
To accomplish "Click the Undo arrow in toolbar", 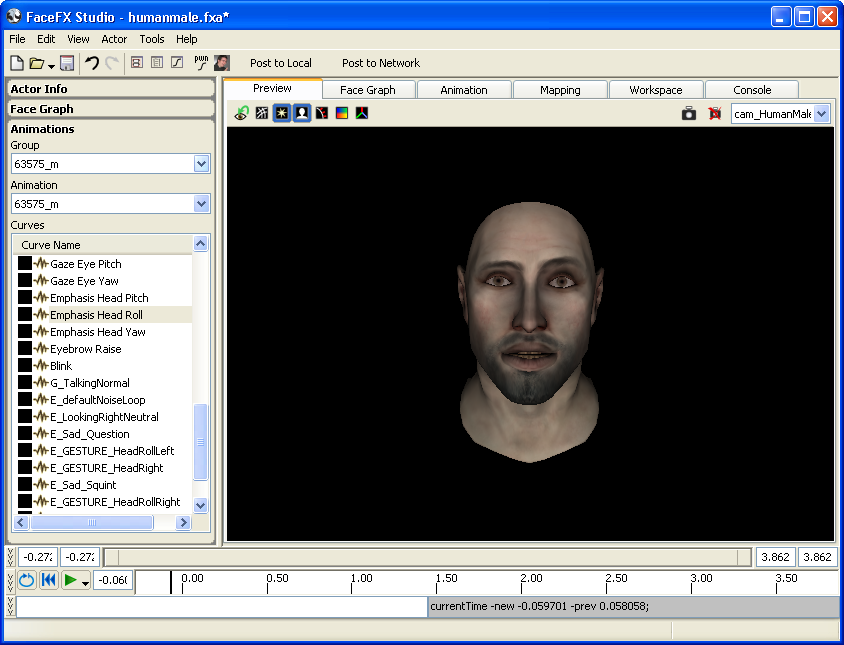I will pyautogui.click(x=91, y=63).
